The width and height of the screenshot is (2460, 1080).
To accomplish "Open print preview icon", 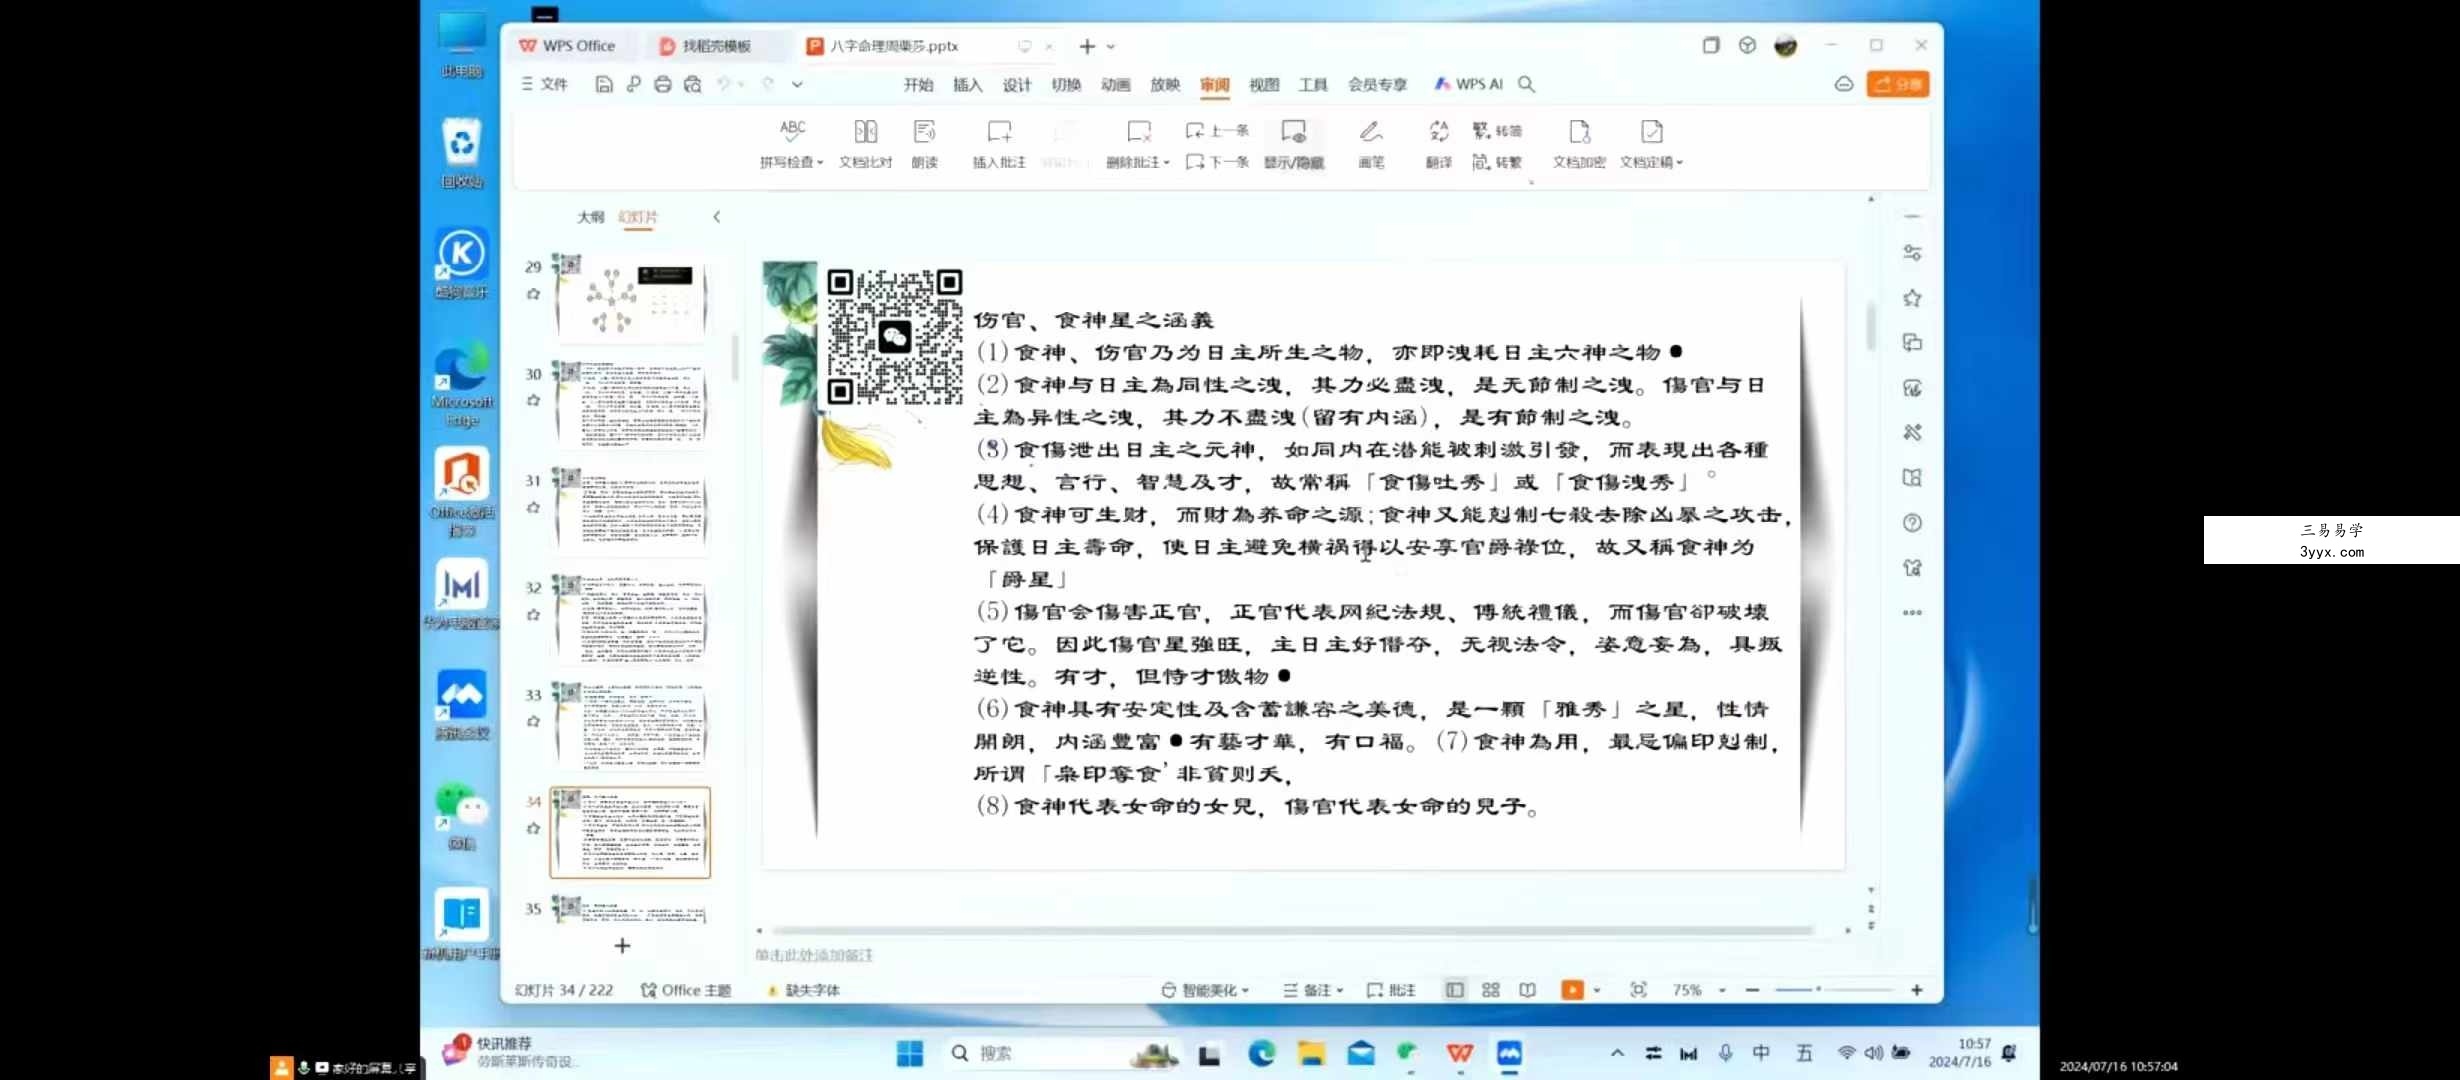I will pyautogui.click(x=692, y=84).
